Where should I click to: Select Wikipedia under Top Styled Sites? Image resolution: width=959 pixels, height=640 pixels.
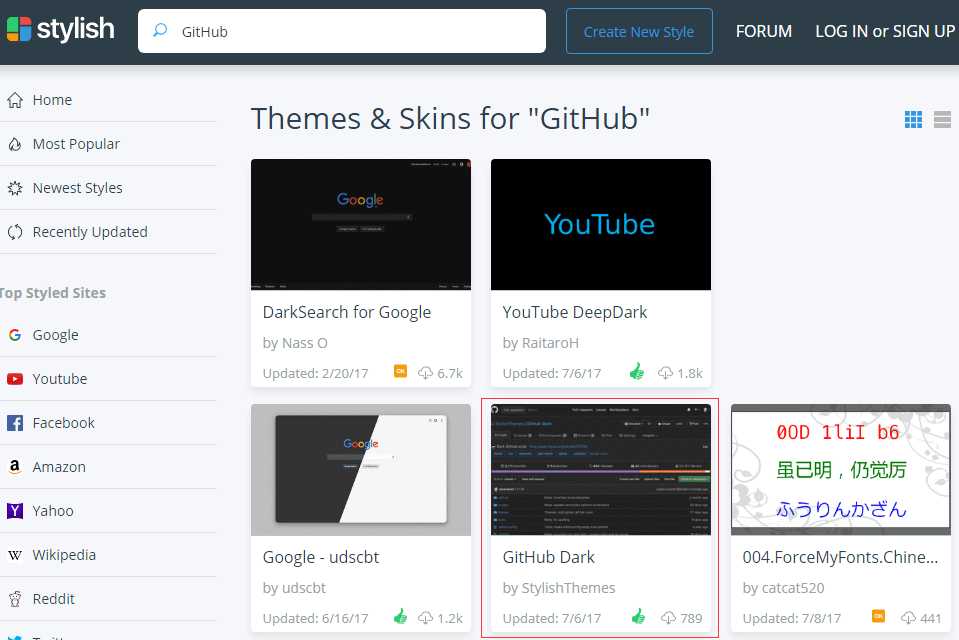click(64, 555)
